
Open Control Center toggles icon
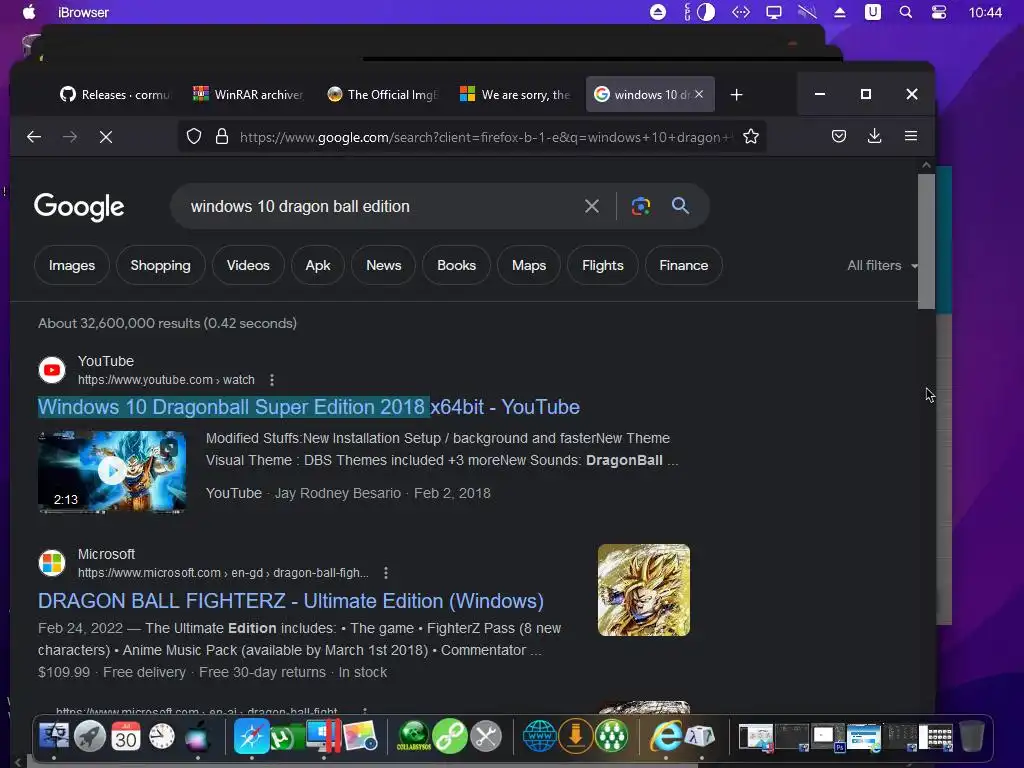click(x=938, y=12)
